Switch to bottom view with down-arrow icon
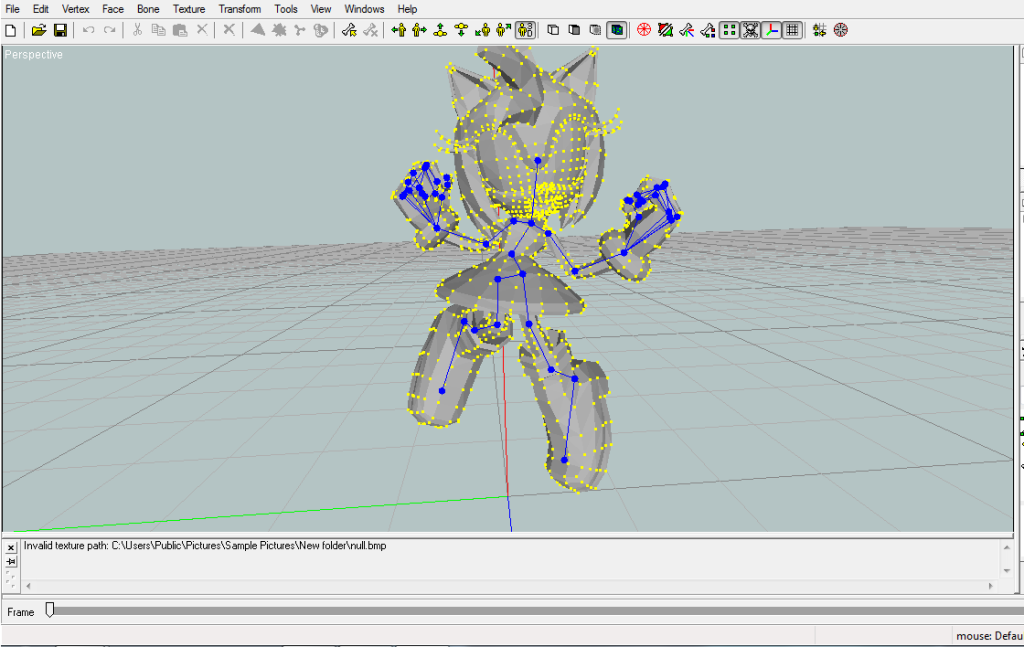The image size is (1024, 647). click(x=461, y=30)
